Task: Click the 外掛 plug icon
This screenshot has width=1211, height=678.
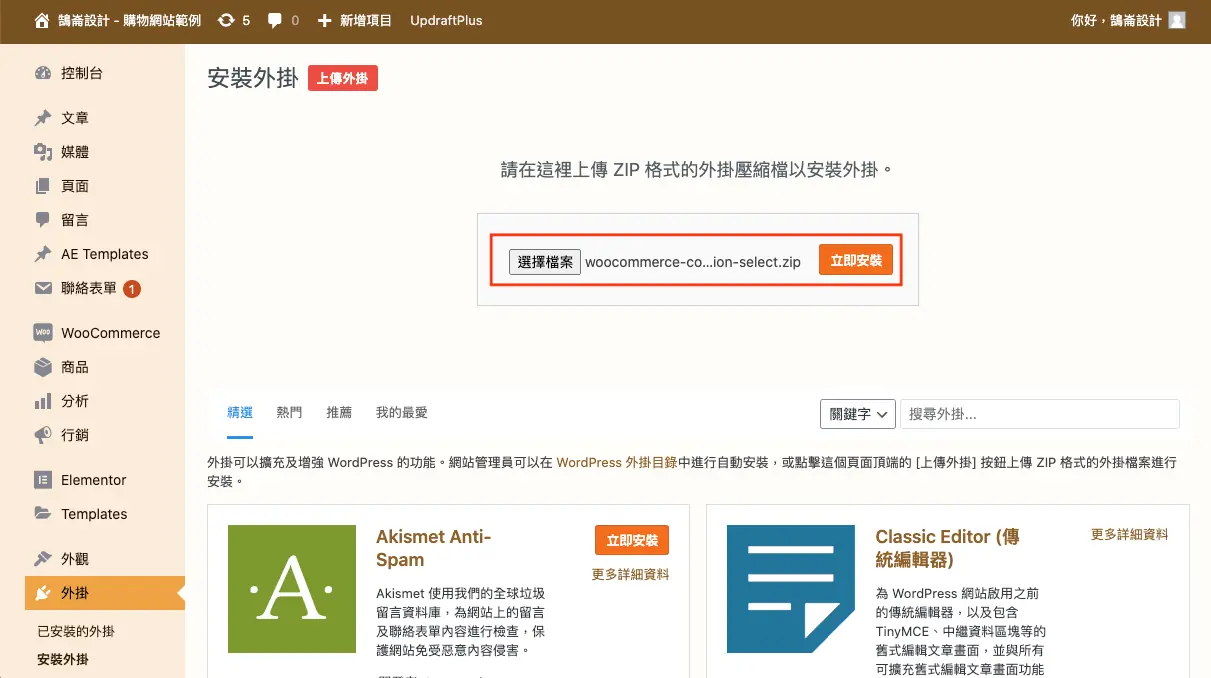Action: coord(42,593)
